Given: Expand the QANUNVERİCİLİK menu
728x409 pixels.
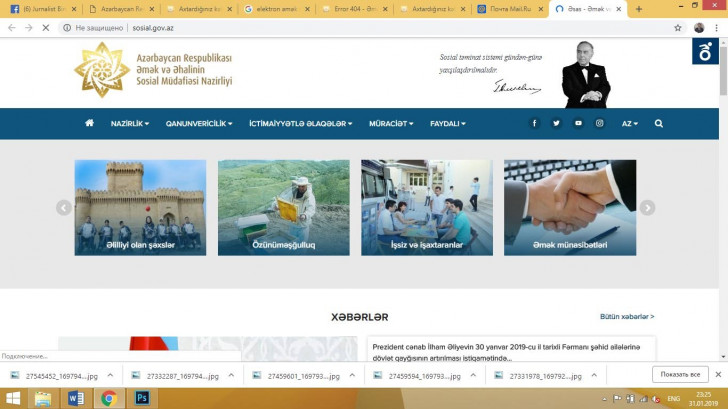Looking at the screenshot, I should coord(199,123).
